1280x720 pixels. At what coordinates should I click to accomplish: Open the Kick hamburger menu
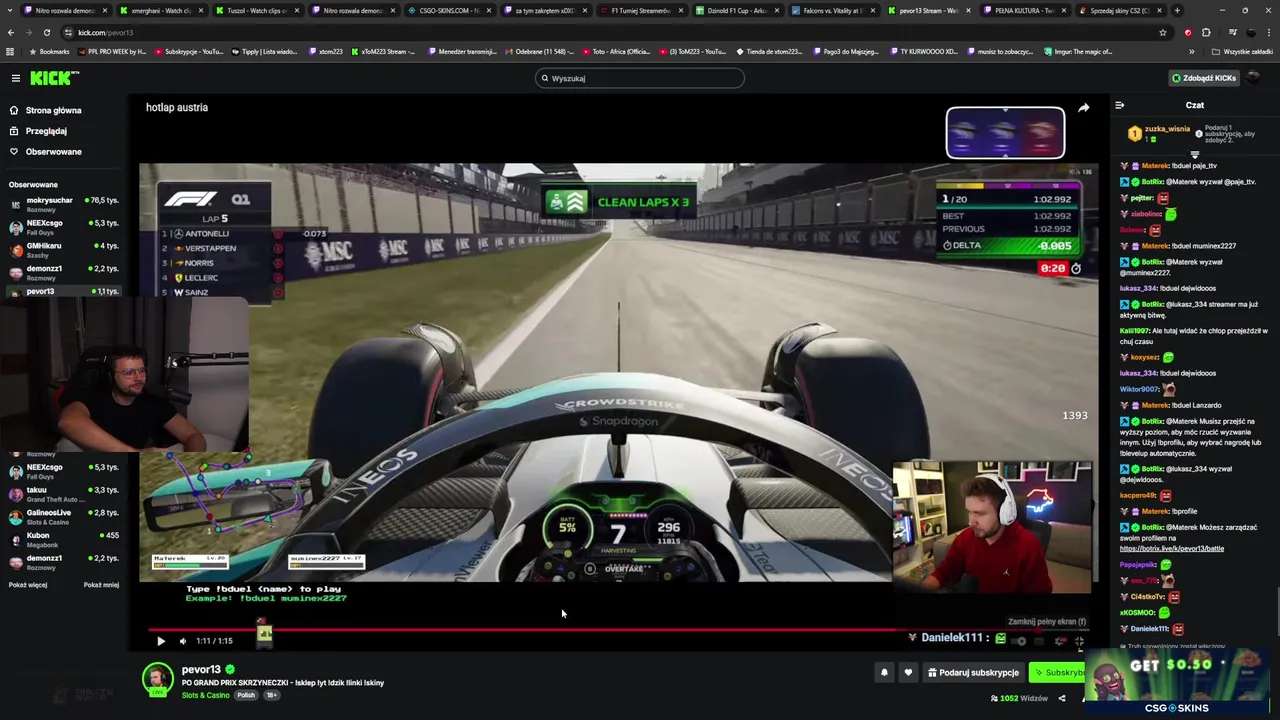pos(15,78)
